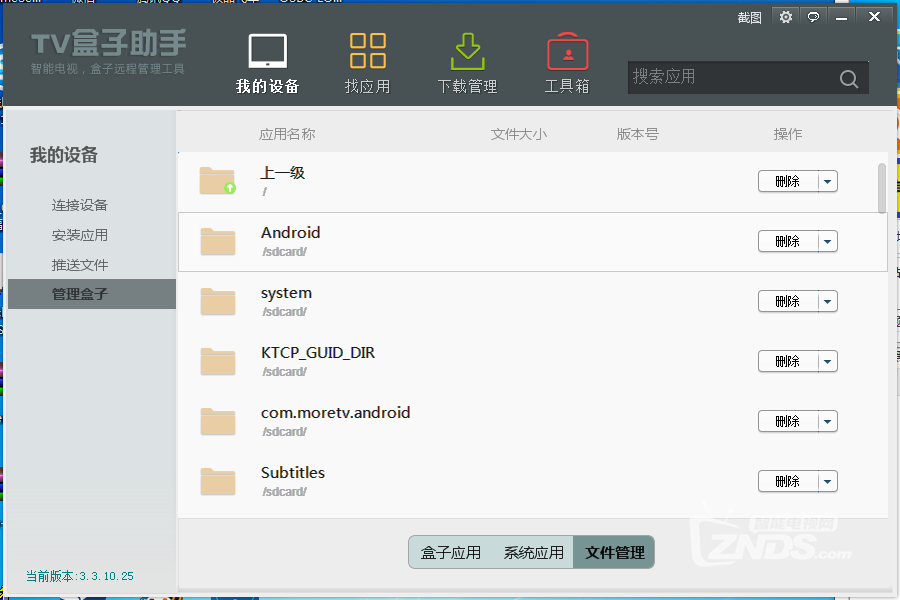Click the 截图 screenshot button
This screenshot has height=600, width=900.
coord(749,18)
